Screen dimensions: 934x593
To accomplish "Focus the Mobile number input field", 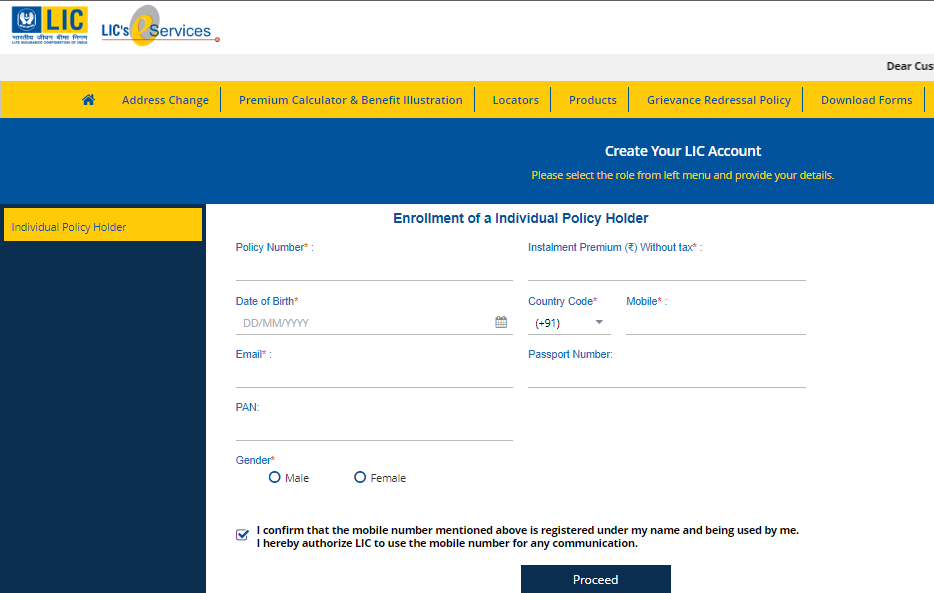I will coord(715,323).
